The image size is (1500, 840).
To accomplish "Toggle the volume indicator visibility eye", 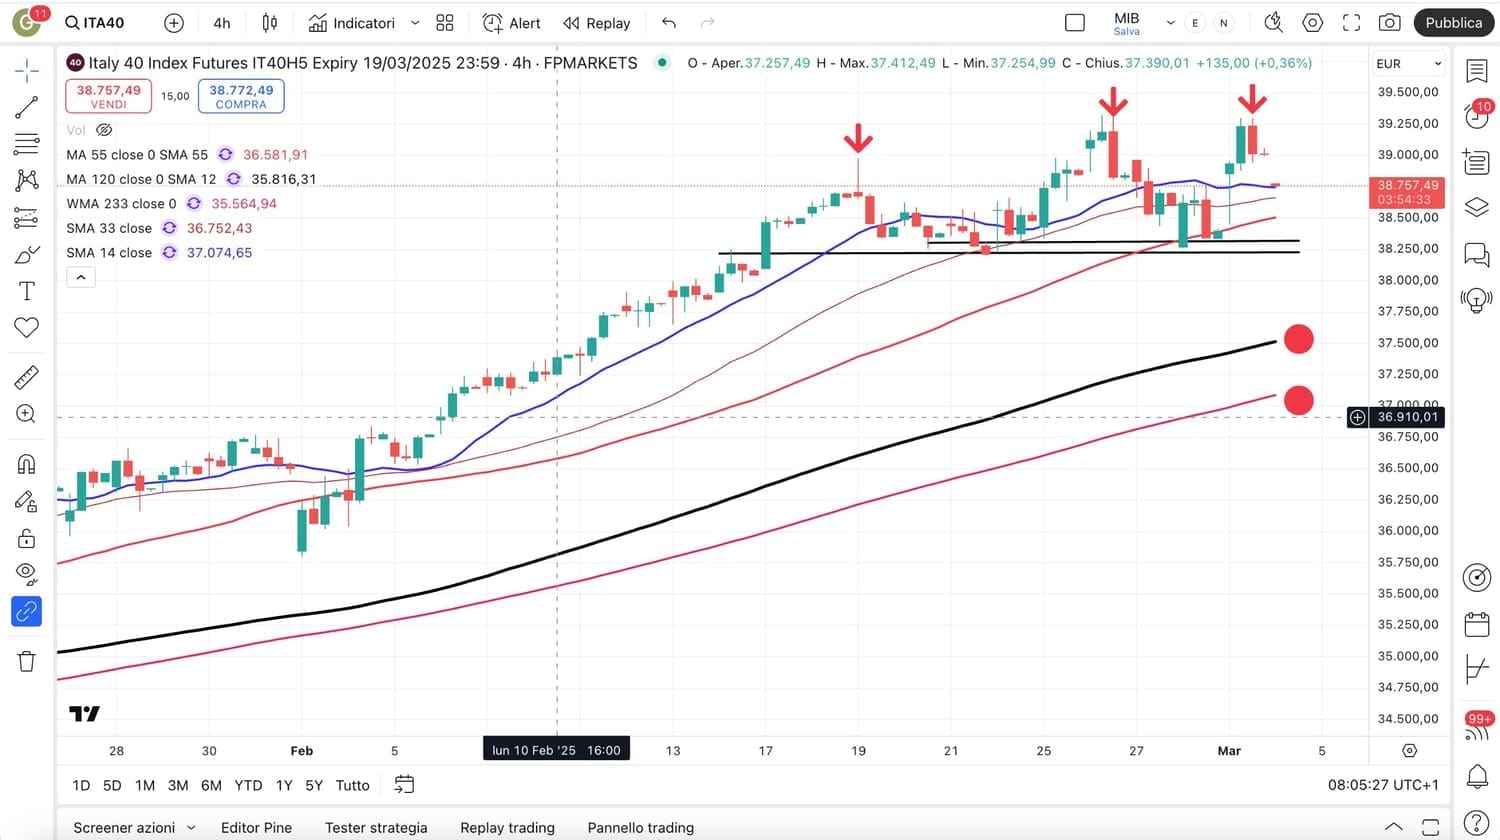I will click(104, 130).
